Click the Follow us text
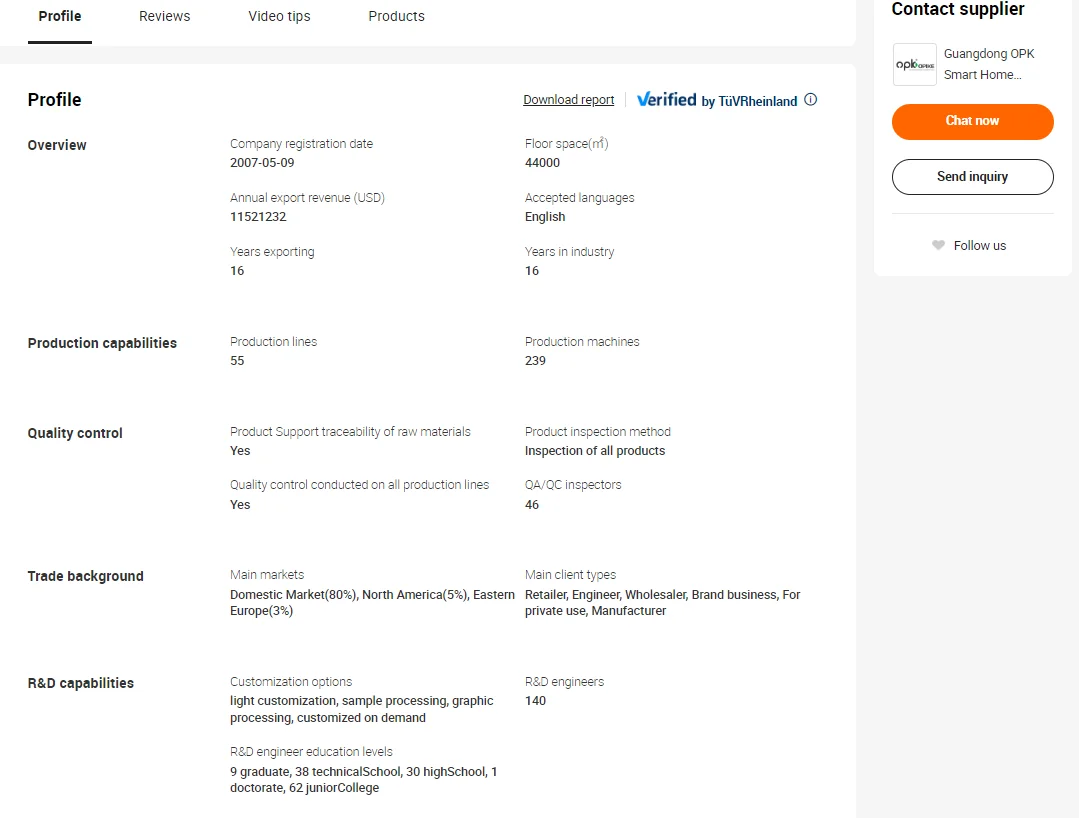The image size is (1079, 818). point(979,246)
